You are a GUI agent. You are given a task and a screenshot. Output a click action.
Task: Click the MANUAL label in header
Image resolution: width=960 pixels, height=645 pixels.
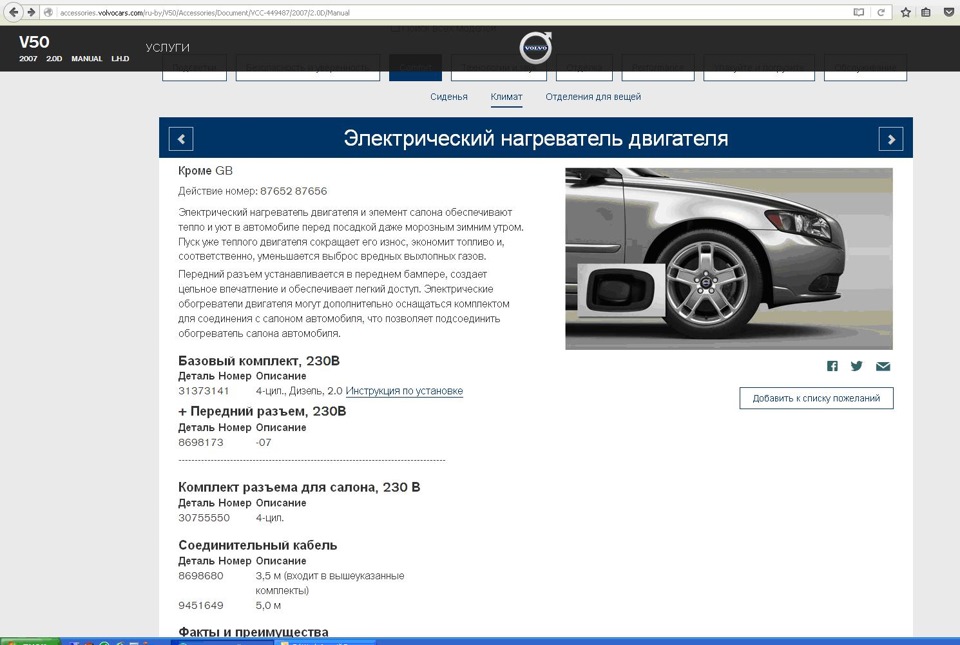86,59
